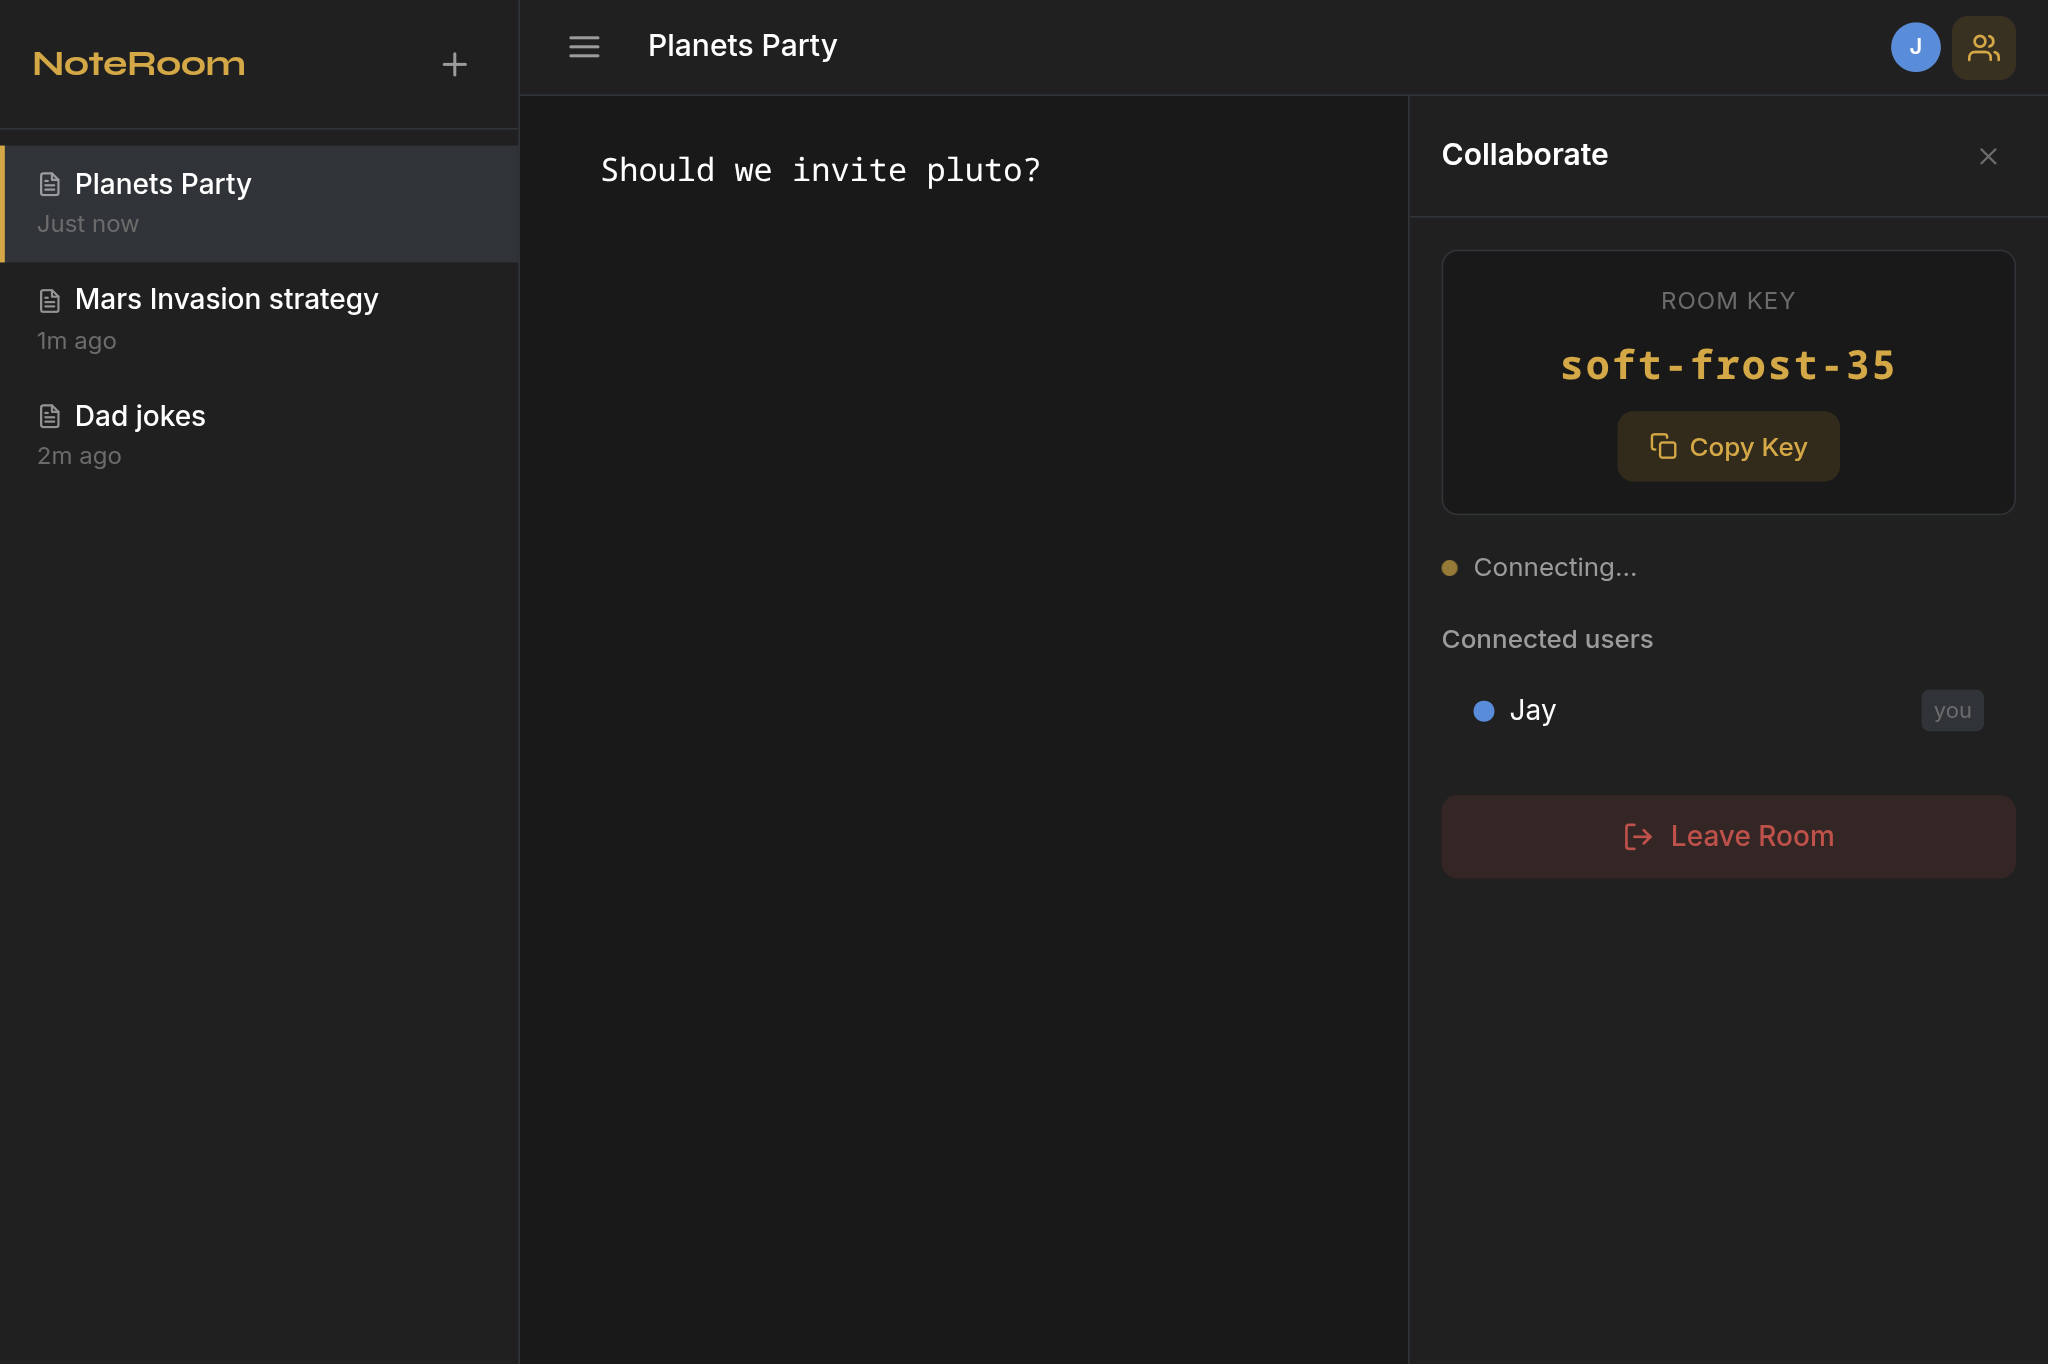Open the Planets Party note in the sidebar
Screen dimensions: 2048x1364
click(259, 204)
